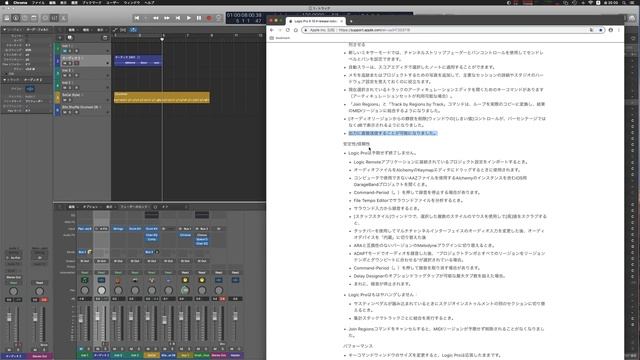Click the playhead marker in the ruler
Image resolution: width=640 pixels, height=360 pixels.
point(162,38)
